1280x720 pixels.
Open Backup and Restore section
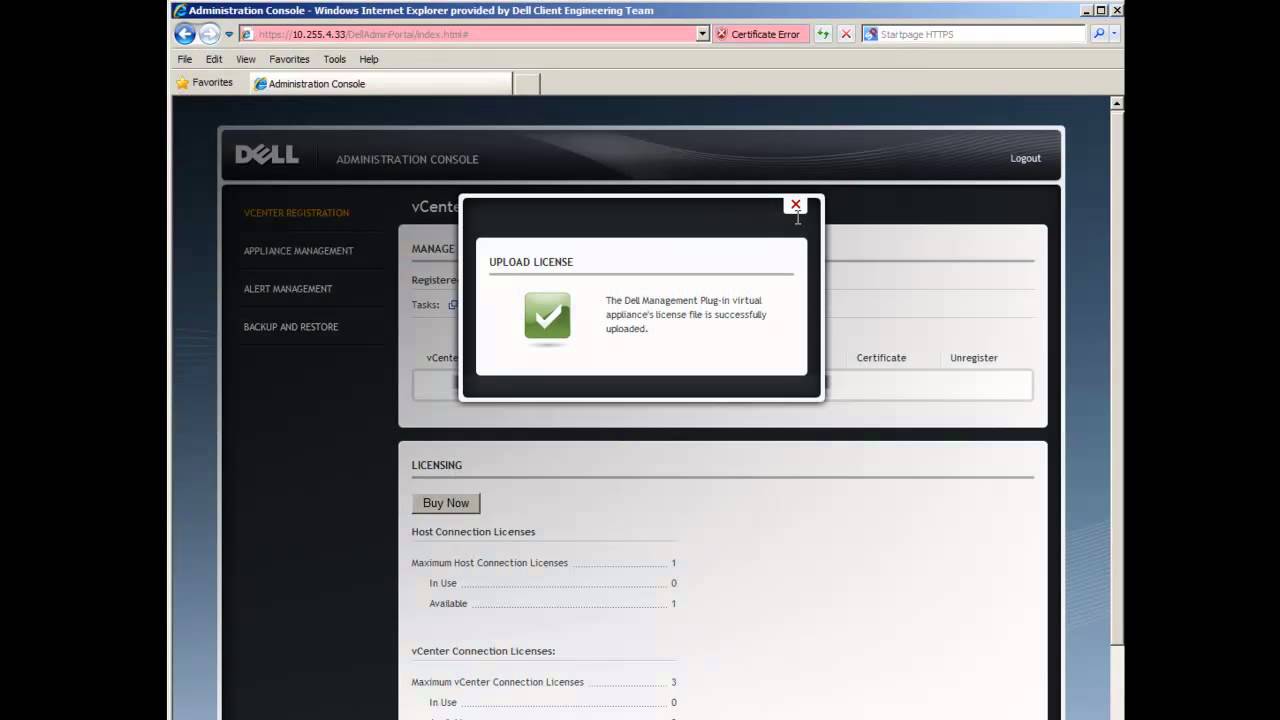(291, 327)
